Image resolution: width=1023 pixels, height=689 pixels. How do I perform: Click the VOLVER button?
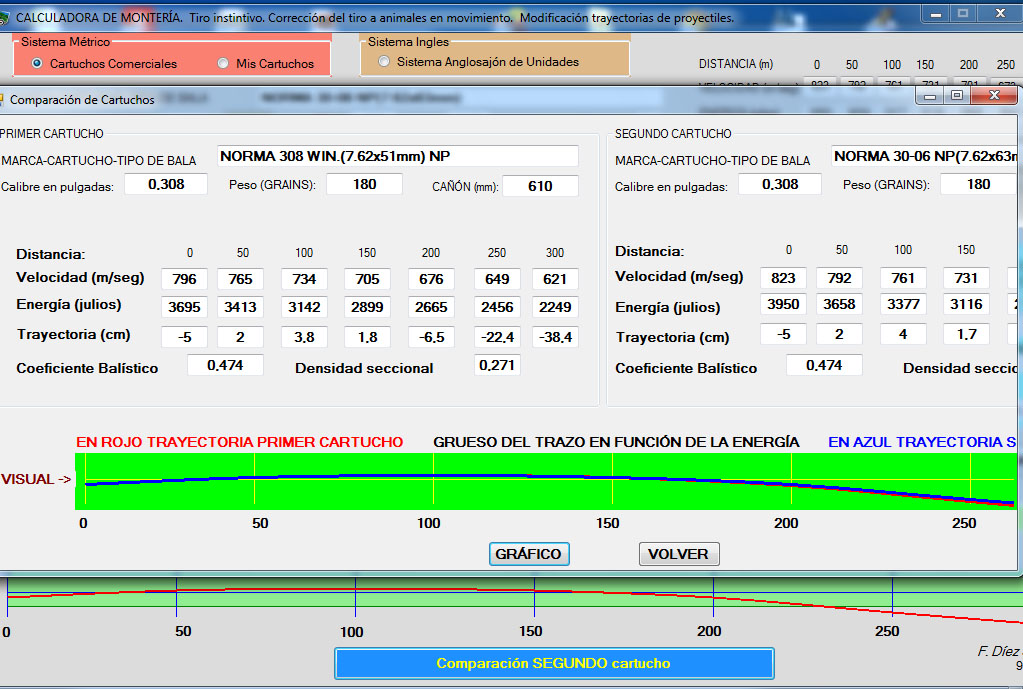(x=678, y=554)
